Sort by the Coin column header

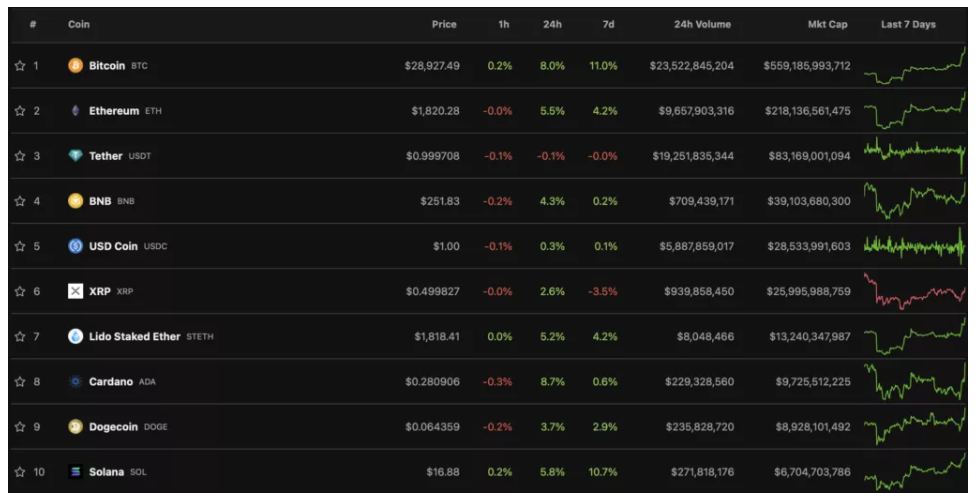coord(79,24)
